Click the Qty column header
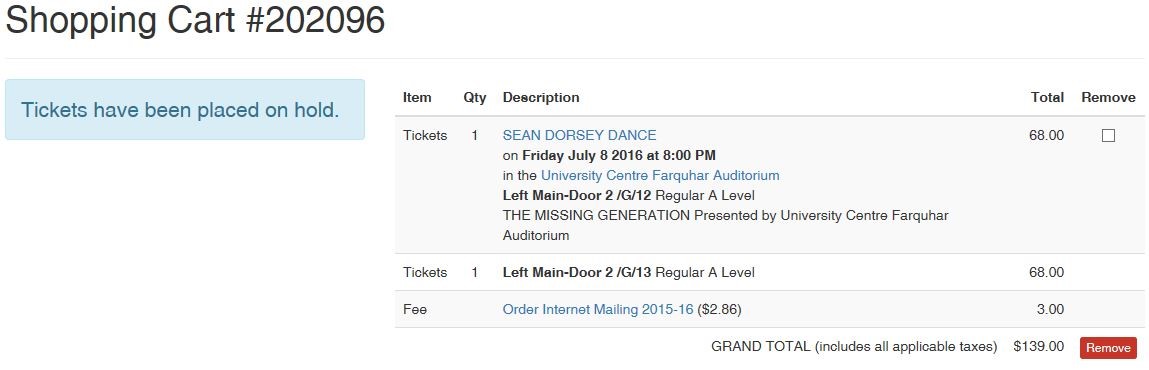This screenshot has width=1149, height=370. pyautogui.click(x=475, y=97)
